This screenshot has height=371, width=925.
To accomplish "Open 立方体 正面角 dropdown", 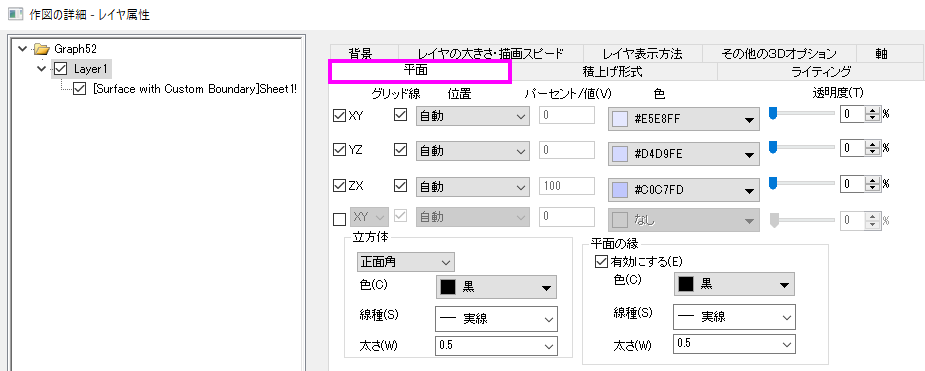I will tap(405, 261).
